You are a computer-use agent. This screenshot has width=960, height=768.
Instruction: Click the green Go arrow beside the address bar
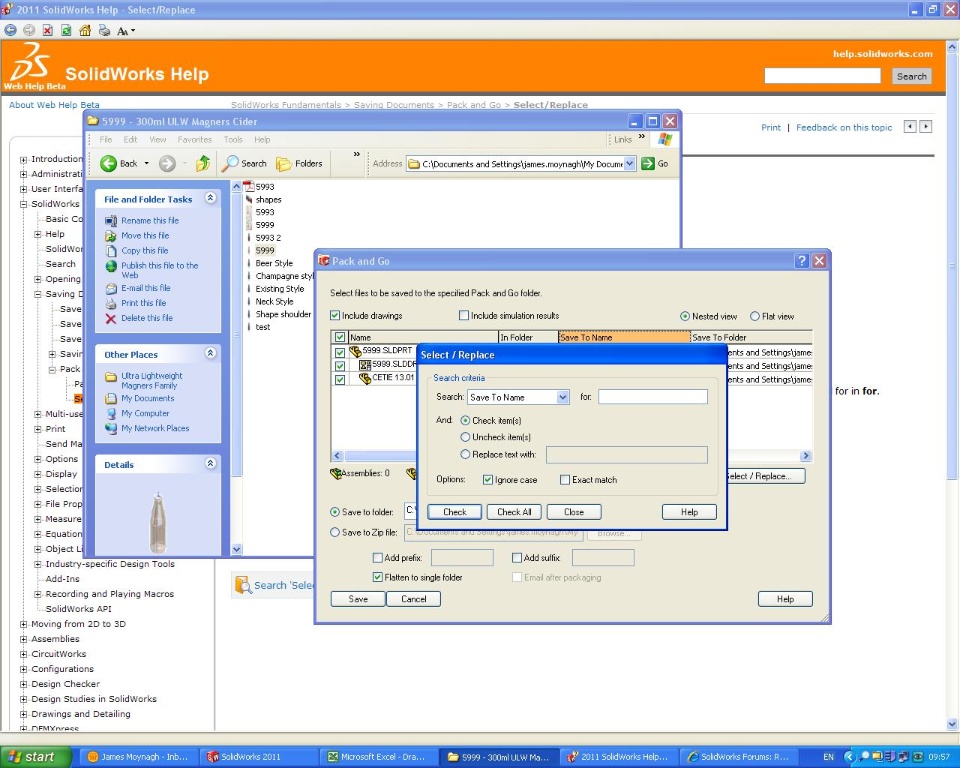pos(648,164)
